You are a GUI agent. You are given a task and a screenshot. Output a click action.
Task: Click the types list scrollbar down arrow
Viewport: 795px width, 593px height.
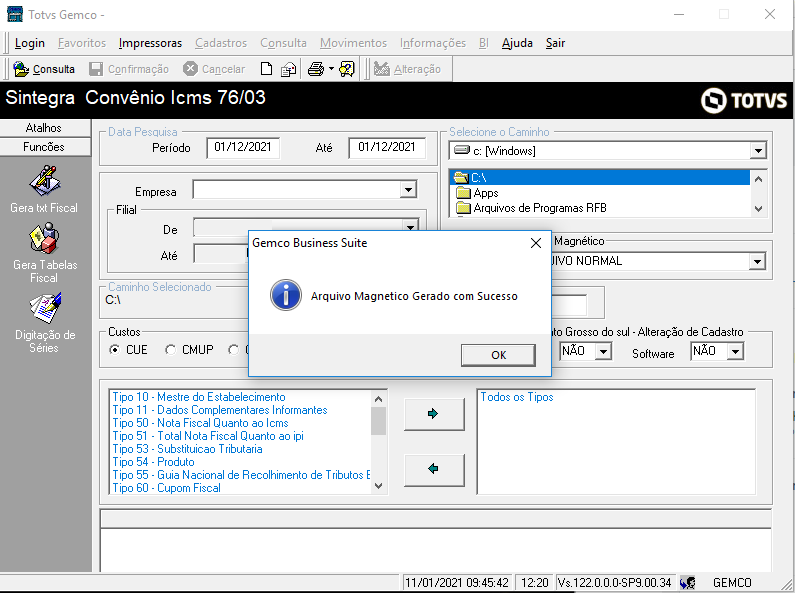(x=378, y=486)
